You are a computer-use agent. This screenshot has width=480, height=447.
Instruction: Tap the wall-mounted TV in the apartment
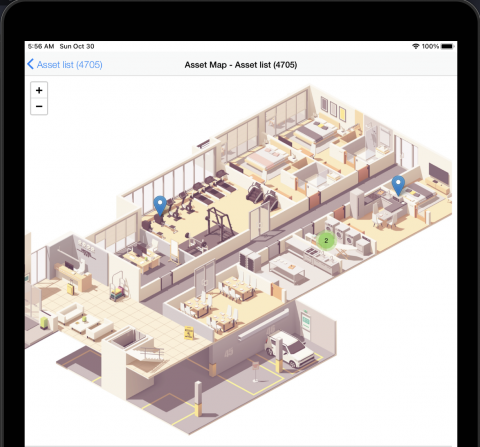coord(439,175)
